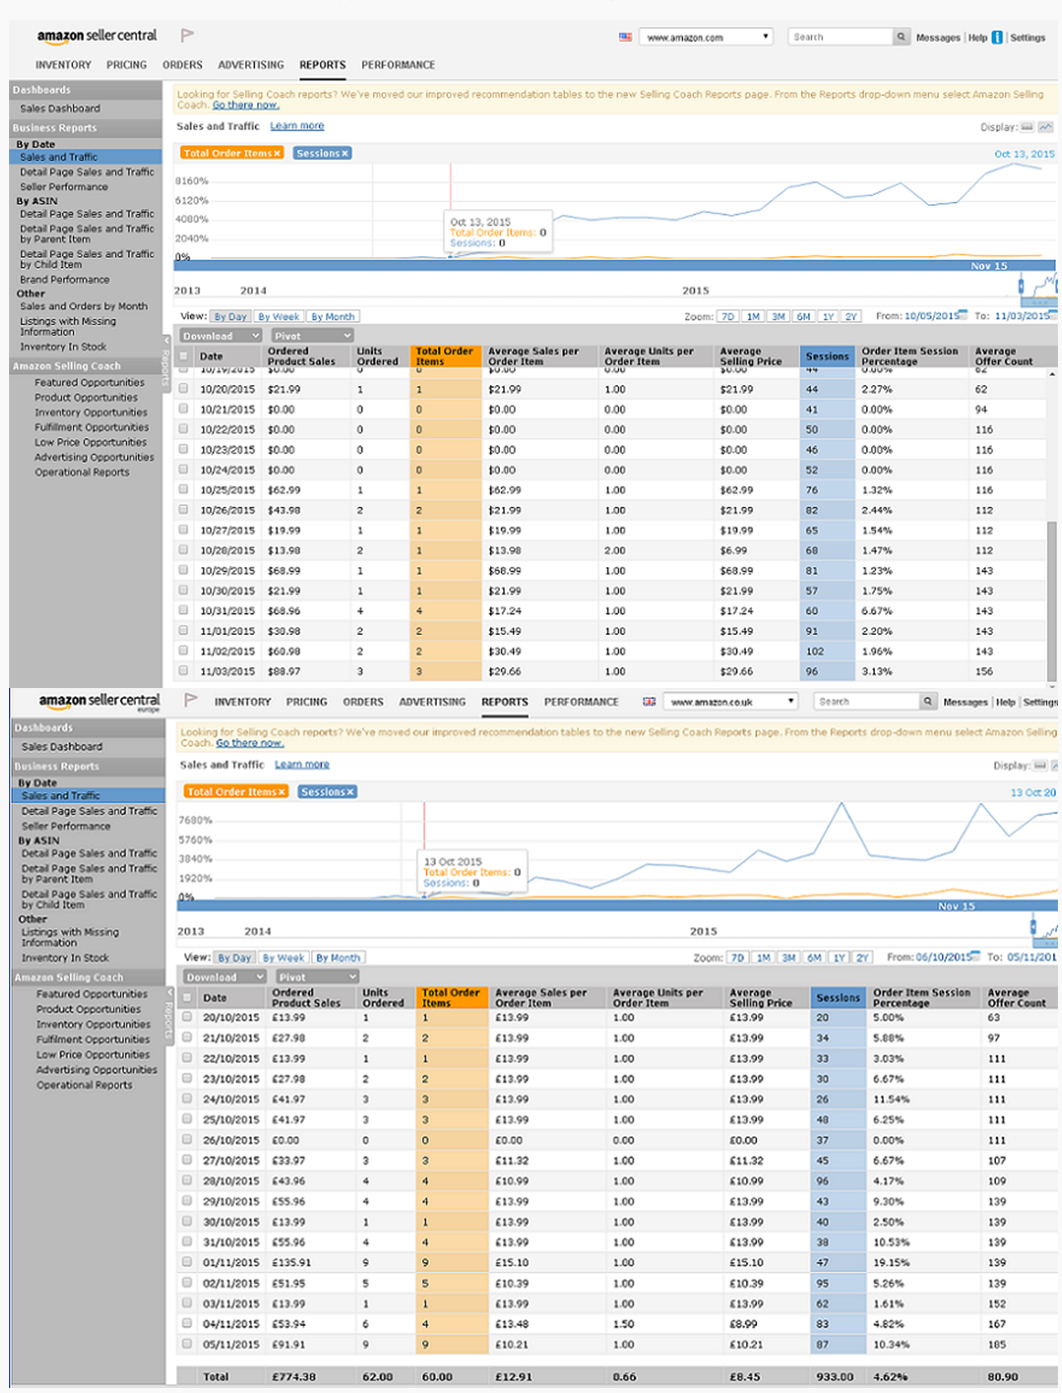
Task: Click the blue info icon next to Help
Action: pyautogui.click(x=997, y=38)
